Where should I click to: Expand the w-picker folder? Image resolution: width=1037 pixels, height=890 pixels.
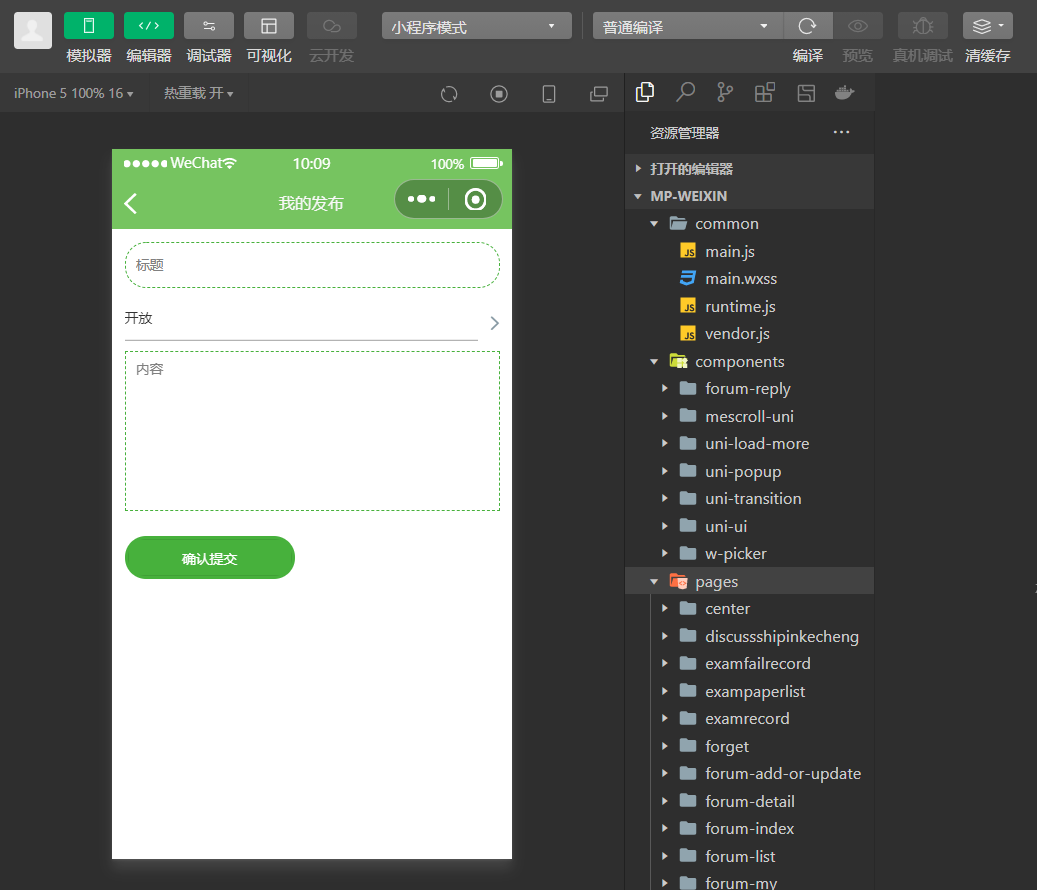749,553
